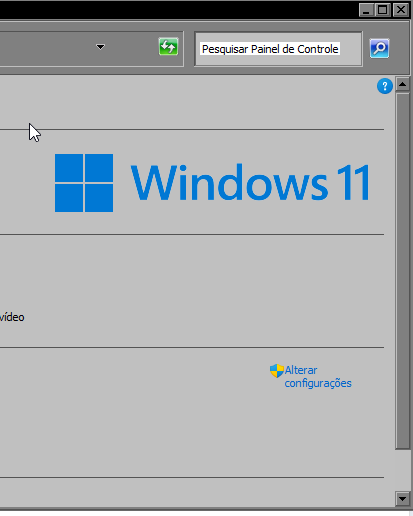Click the green refresh icon
The height and width of the screenshot is (516, 413).
pyautogui.click(x=168, y=47)
